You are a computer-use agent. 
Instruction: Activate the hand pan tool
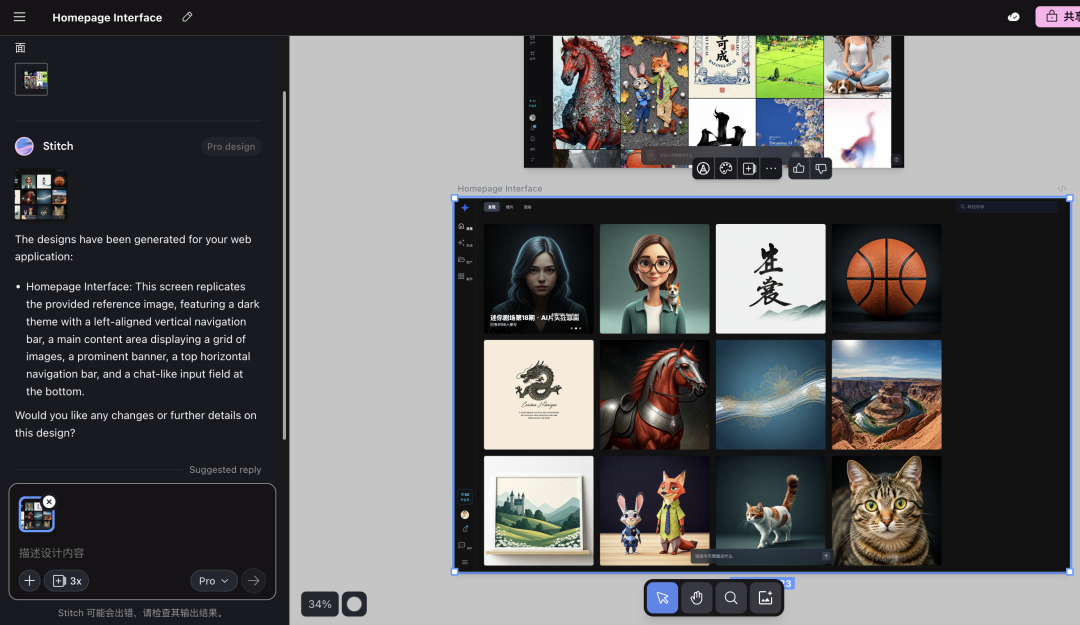pyautogui.click(x=696, y=597)
